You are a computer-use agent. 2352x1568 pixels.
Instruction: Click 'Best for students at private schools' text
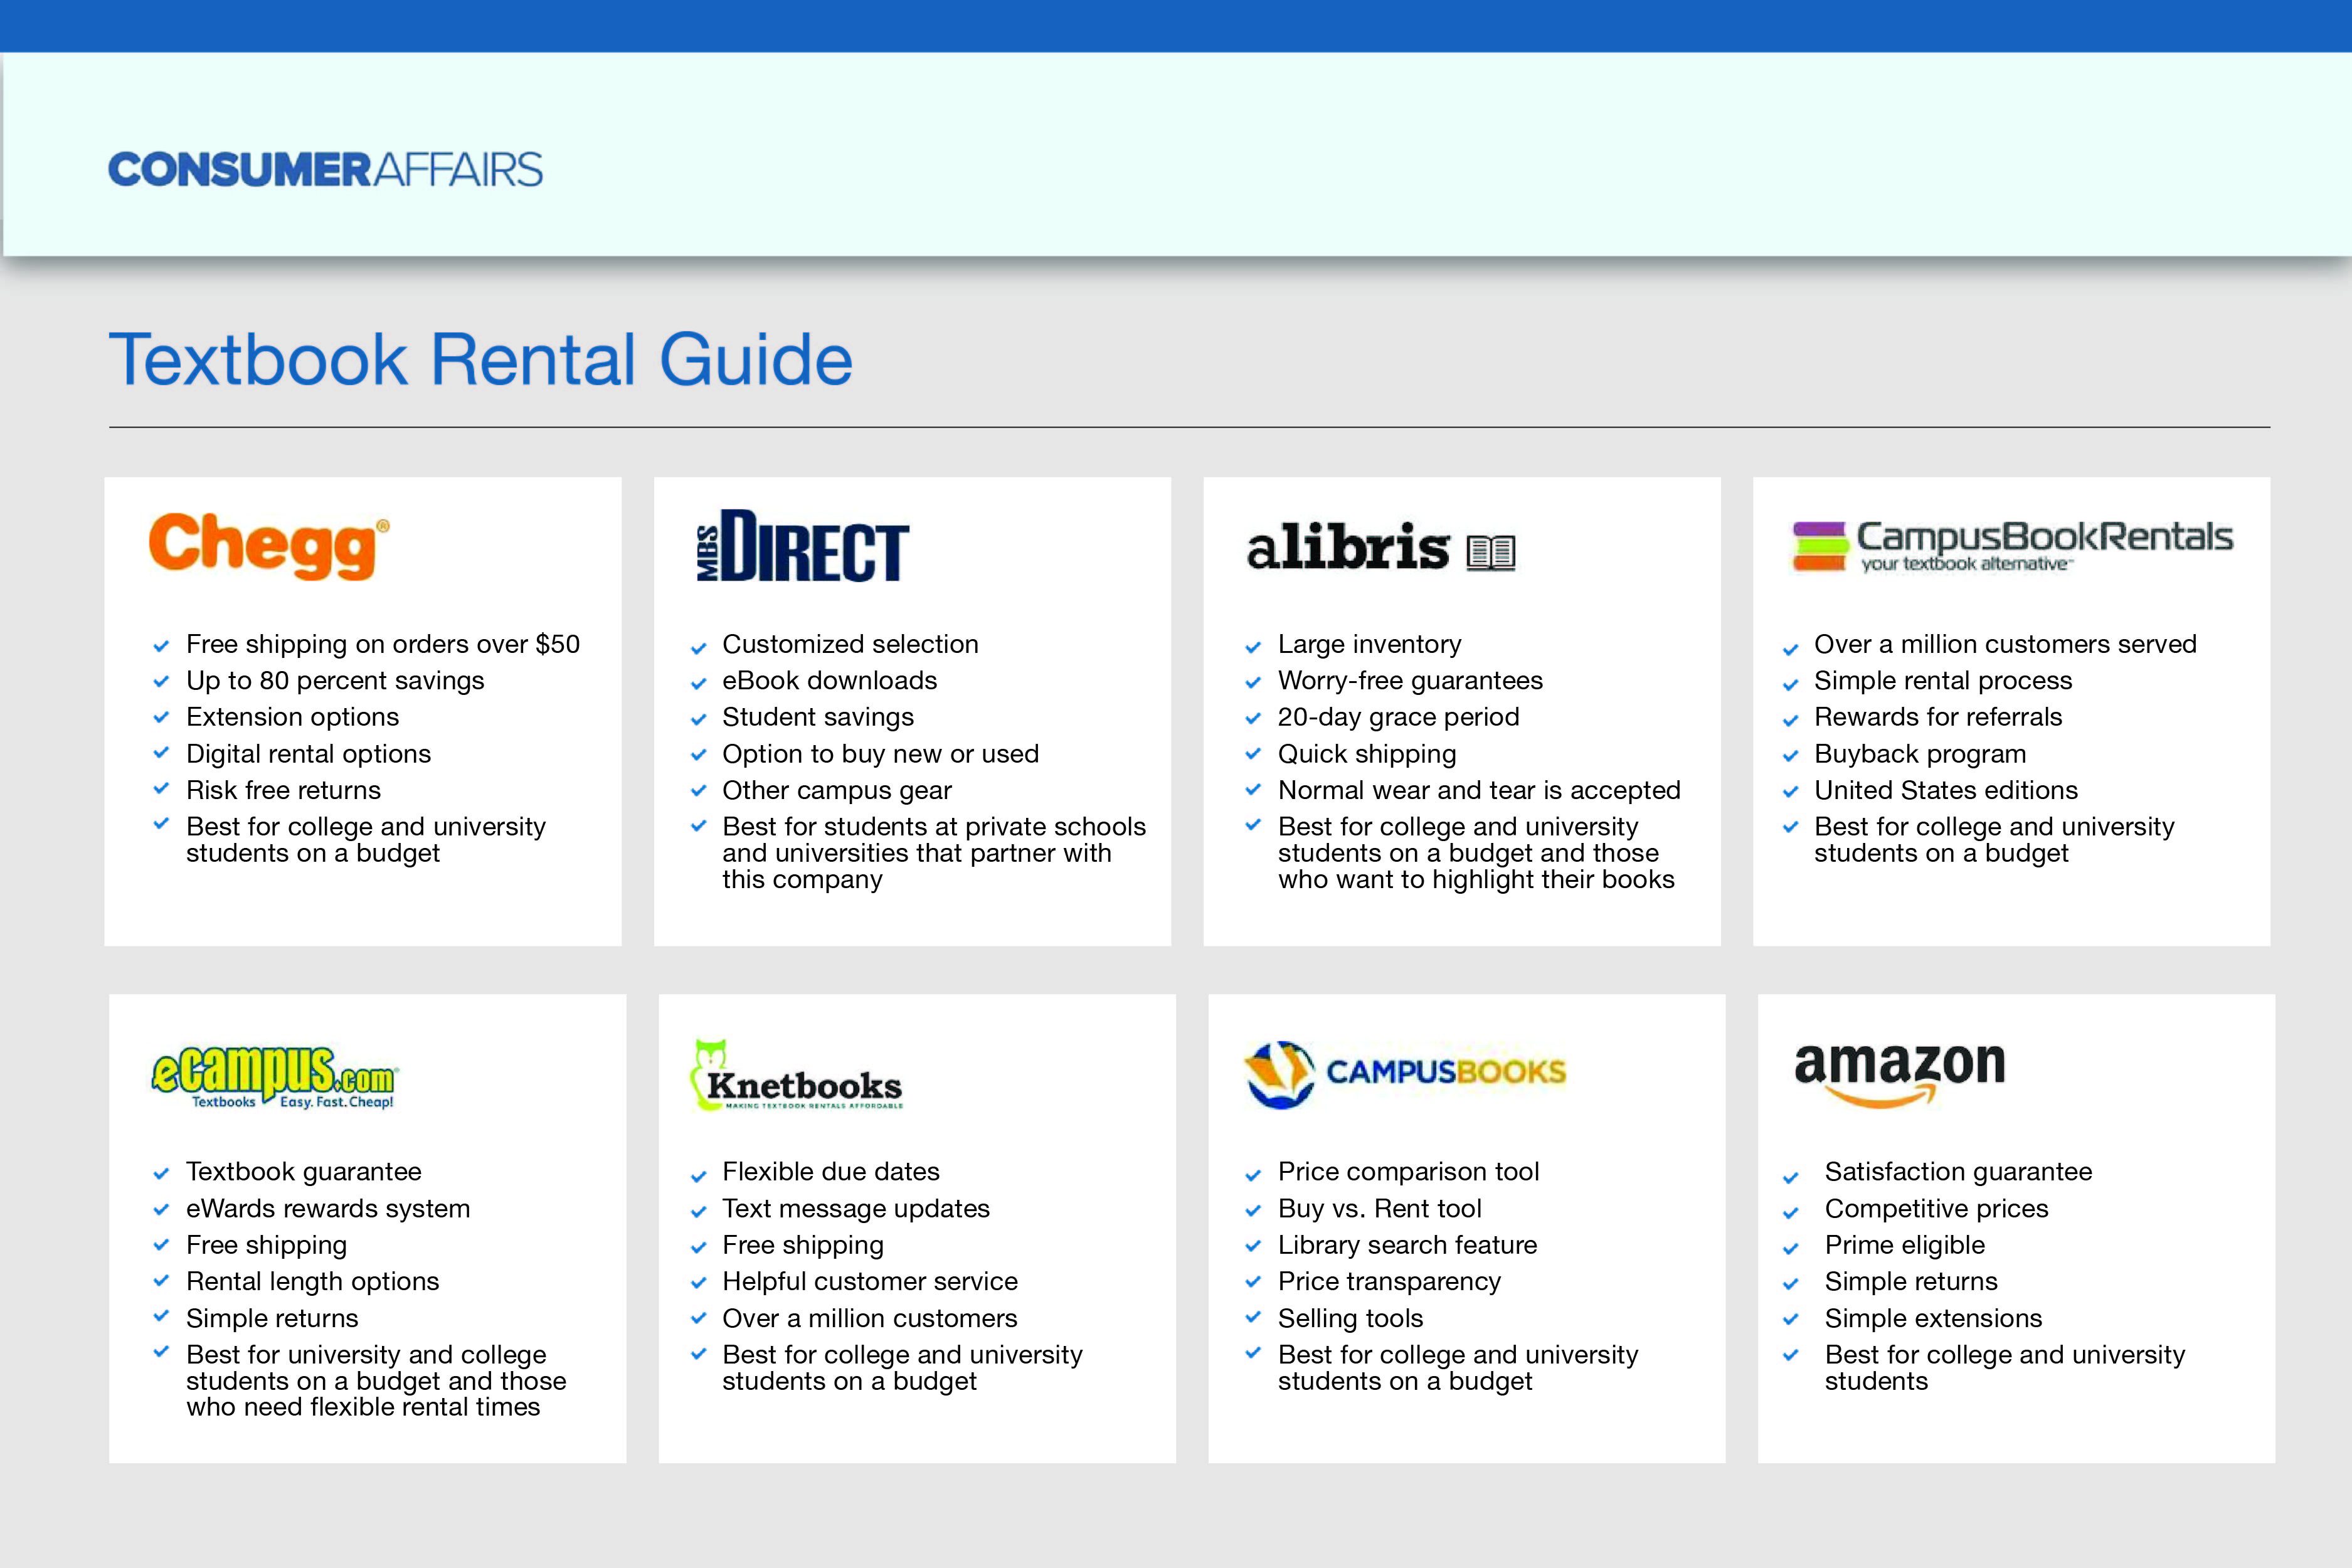934,827
